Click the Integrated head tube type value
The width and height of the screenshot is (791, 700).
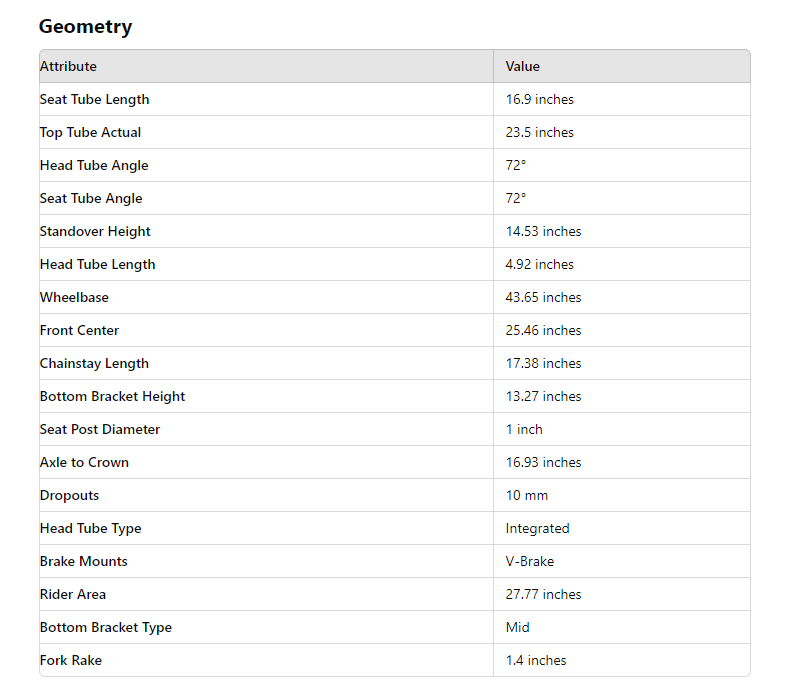click(537, 529)
